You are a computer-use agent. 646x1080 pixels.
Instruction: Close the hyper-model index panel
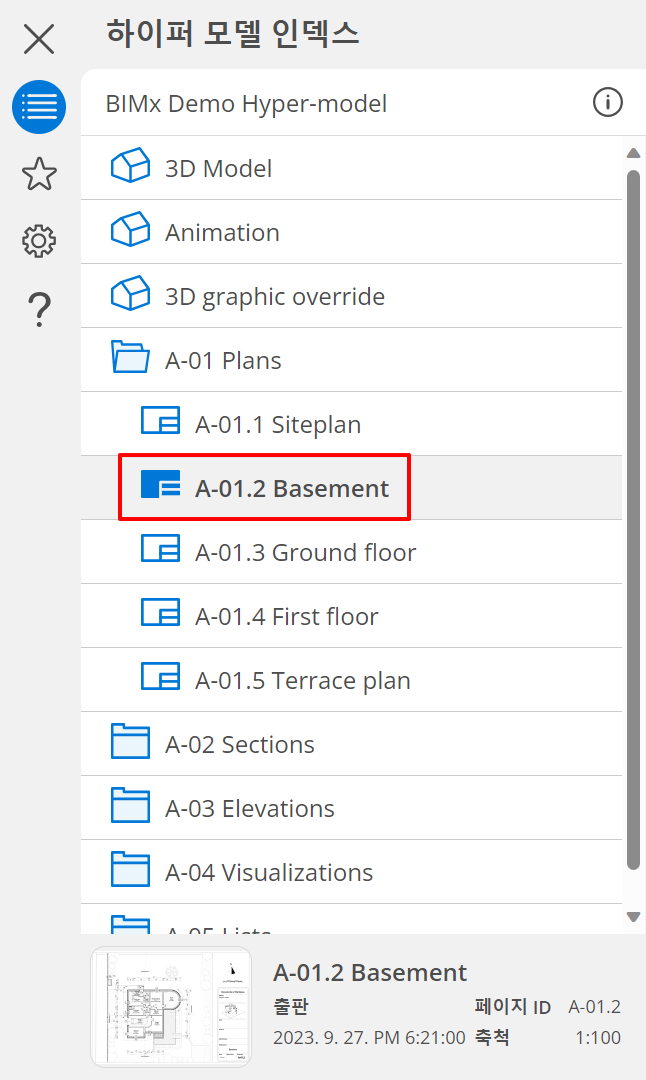(x=39, y=39)
